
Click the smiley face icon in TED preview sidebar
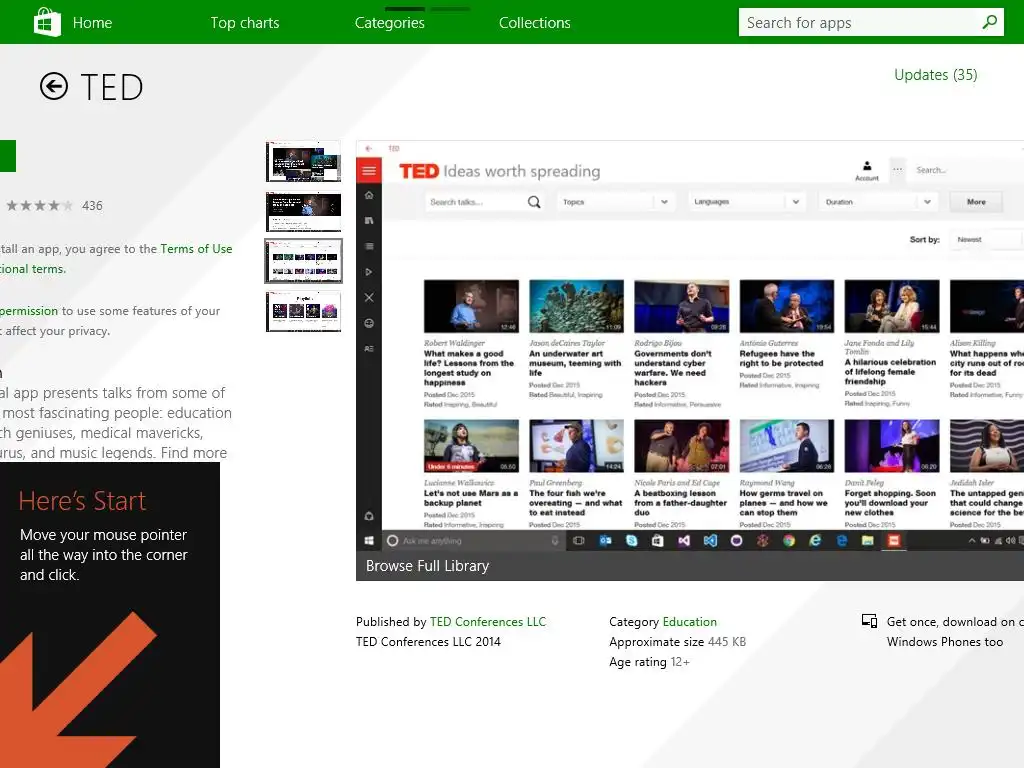click(369, 323)
